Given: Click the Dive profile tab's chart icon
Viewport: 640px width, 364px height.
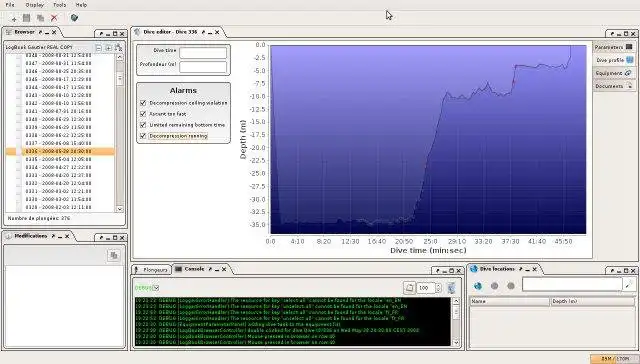Looking at the screenshot, I should click(x=630, y=60).
